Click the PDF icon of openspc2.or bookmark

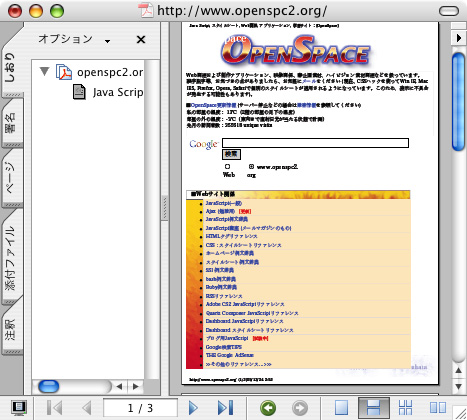63,72
